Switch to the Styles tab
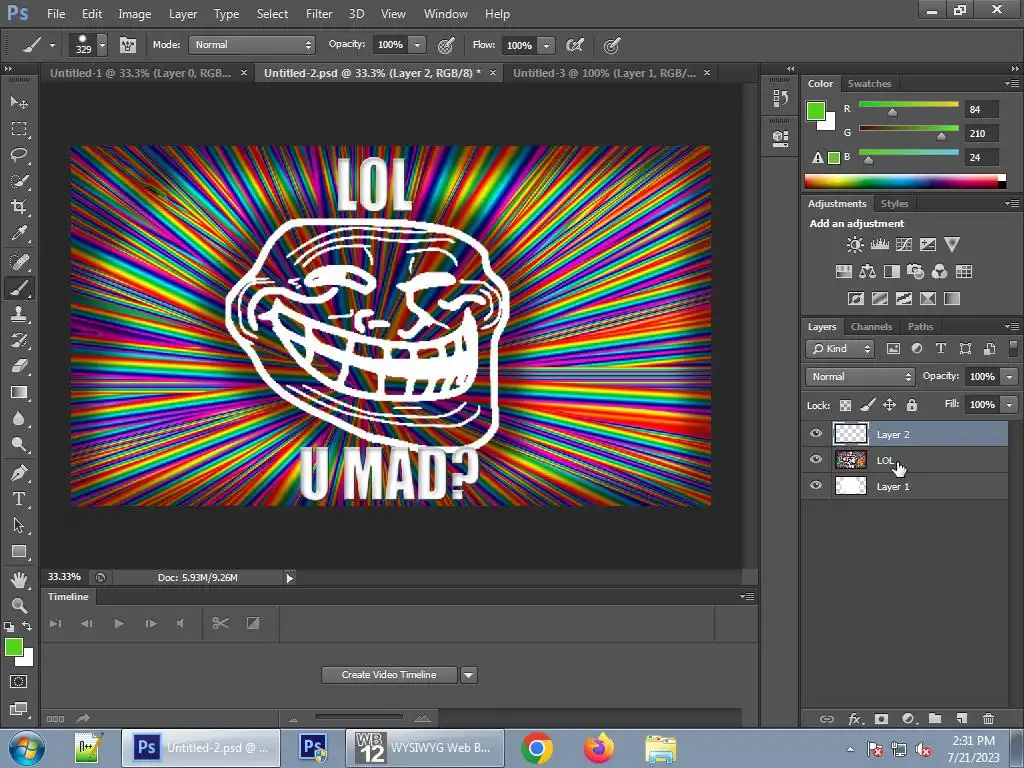 (x=894, y=204)
